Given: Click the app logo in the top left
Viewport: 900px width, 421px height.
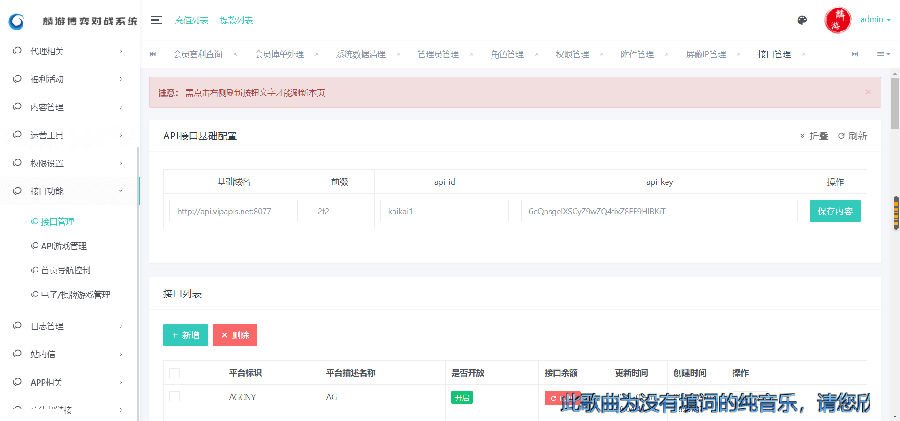Looking at the screenshot, I should click(x=16, y=20).
